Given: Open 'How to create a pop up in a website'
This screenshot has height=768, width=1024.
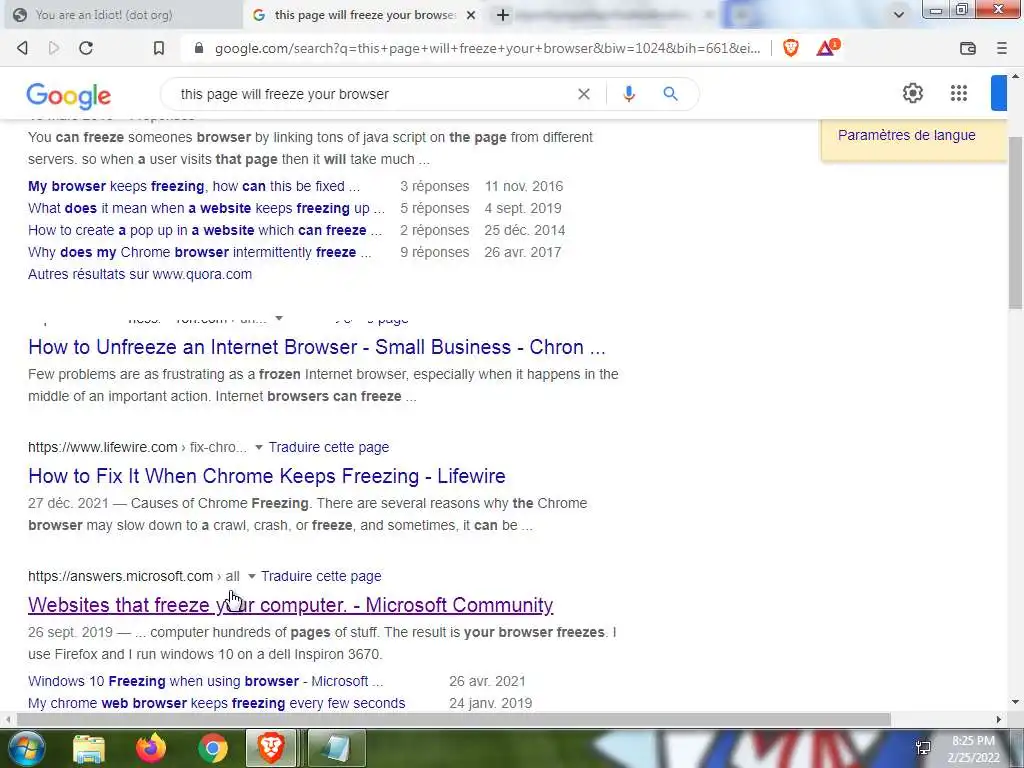Looking at the screenshot, I should 205,231.
